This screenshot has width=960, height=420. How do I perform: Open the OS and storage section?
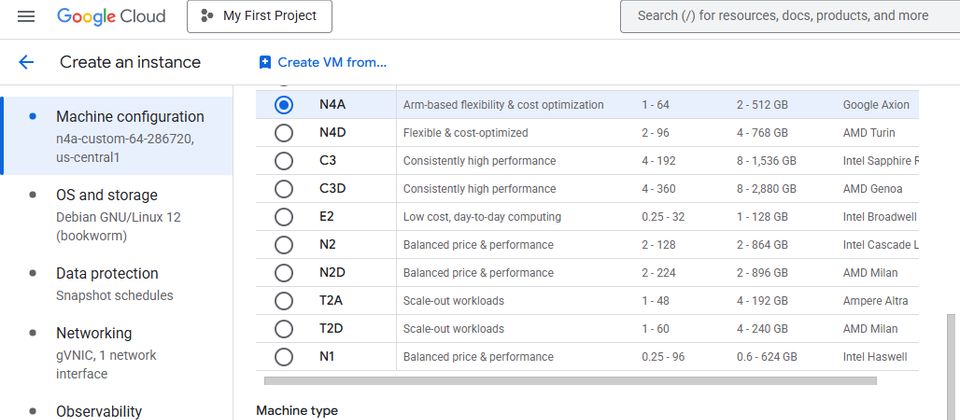[x=107, y=195]
